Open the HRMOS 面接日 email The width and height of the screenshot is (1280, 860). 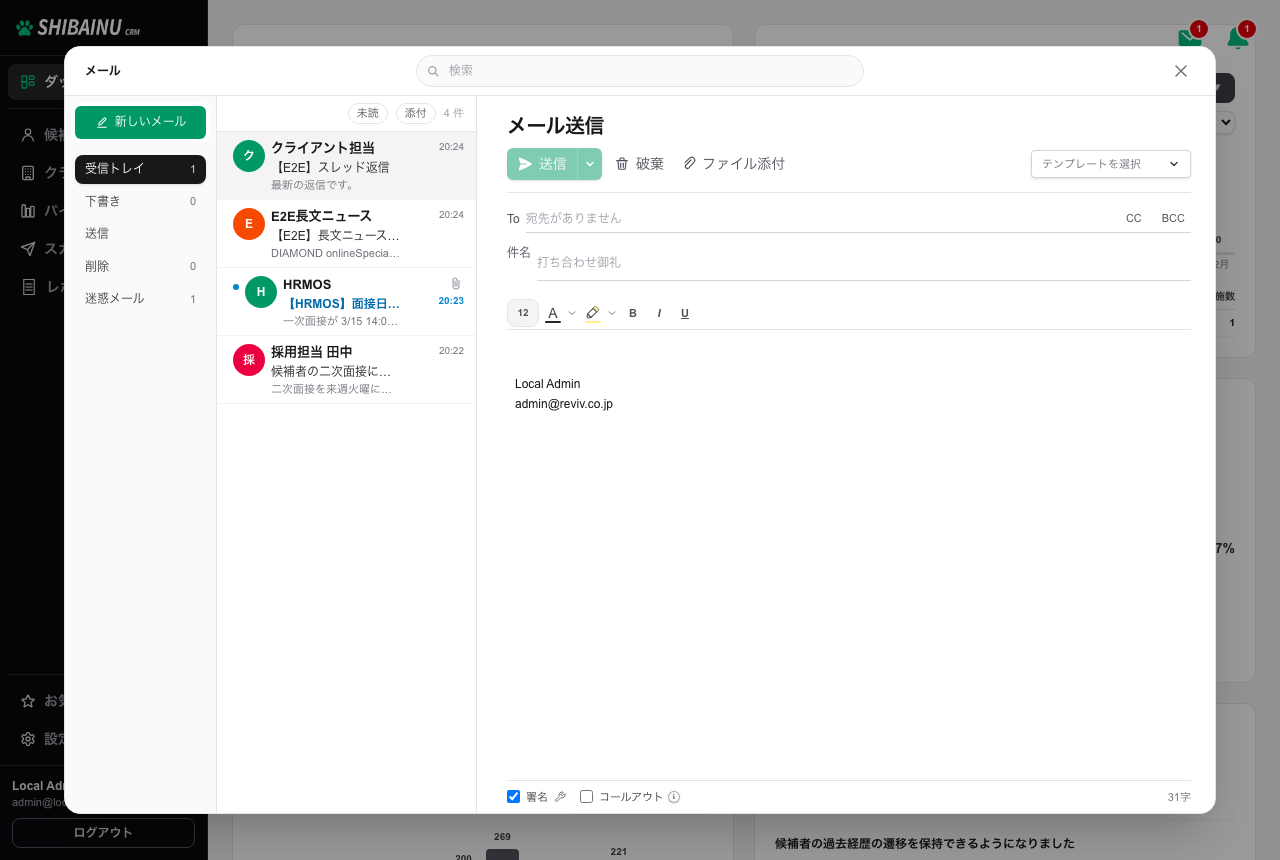[x=346, y=302]
